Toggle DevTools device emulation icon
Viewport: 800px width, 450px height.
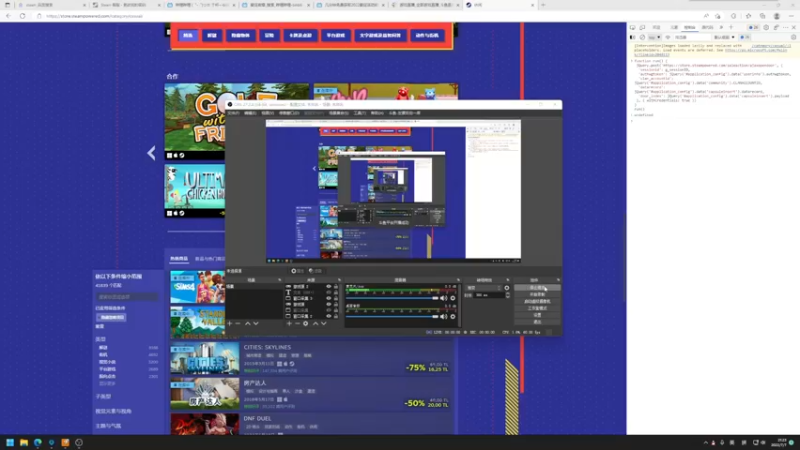pyautogui.click(x=642, y=28)
